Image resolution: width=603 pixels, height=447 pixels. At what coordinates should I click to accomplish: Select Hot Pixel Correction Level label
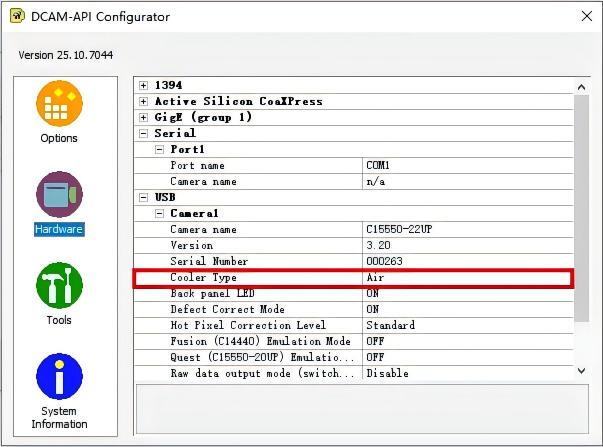[248, 325]
